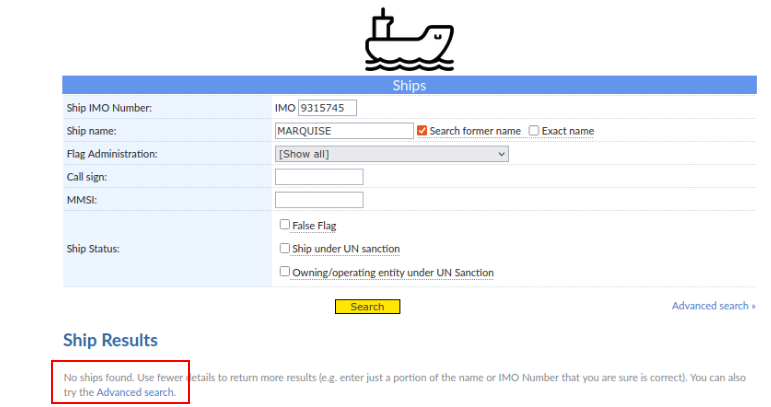Check Ship under UN sanction checkbox
Viewport: 771px width, 407px height.
coord(284,248)
